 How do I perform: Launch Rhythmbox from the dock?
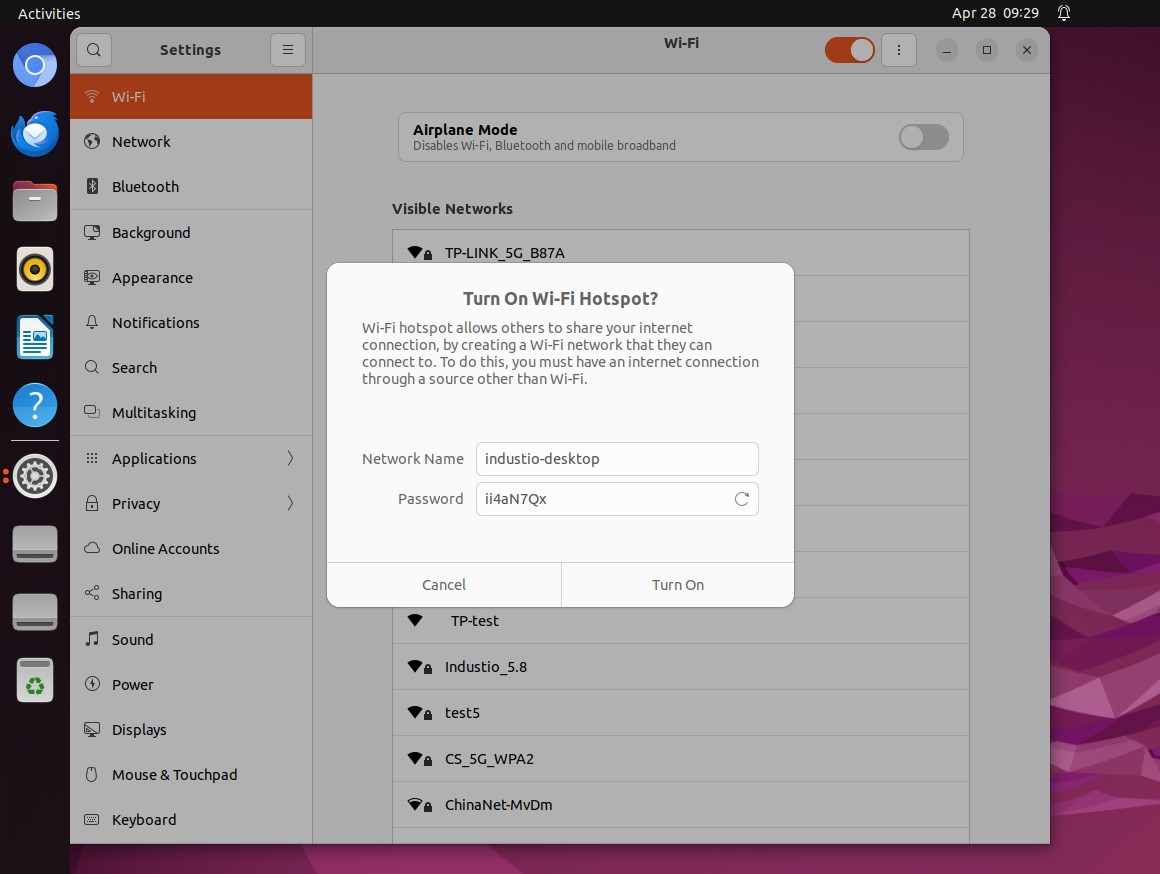tap(35, 269)
